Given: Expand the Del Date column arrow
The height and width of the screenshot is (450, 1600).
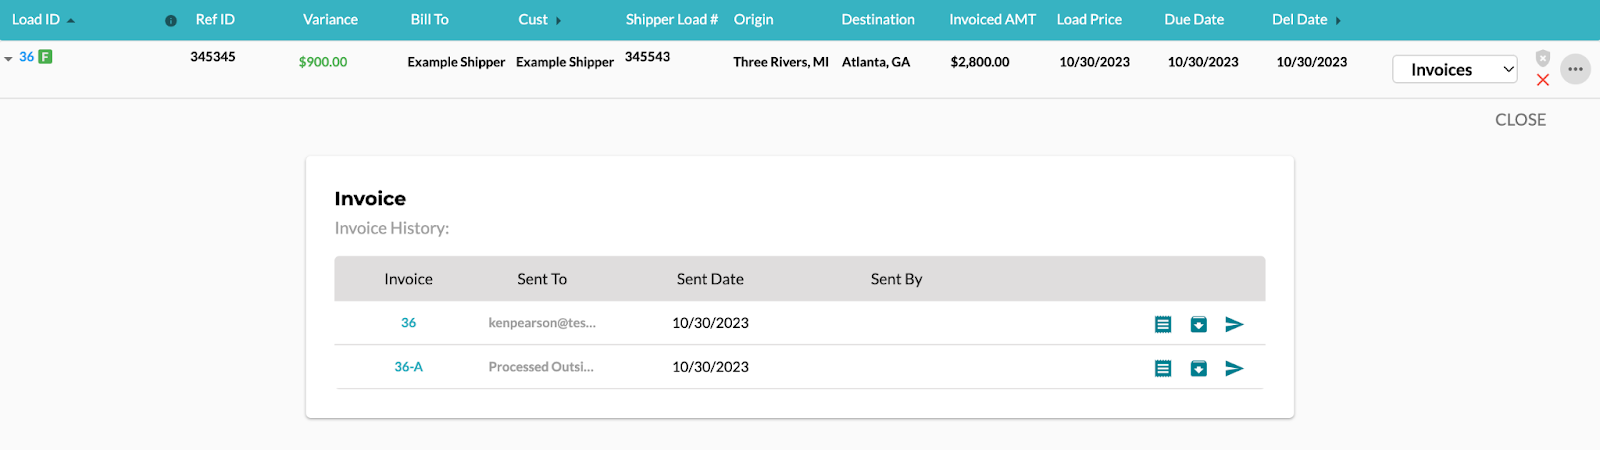Looking at the screenshot, I should tap(1338, 21).
